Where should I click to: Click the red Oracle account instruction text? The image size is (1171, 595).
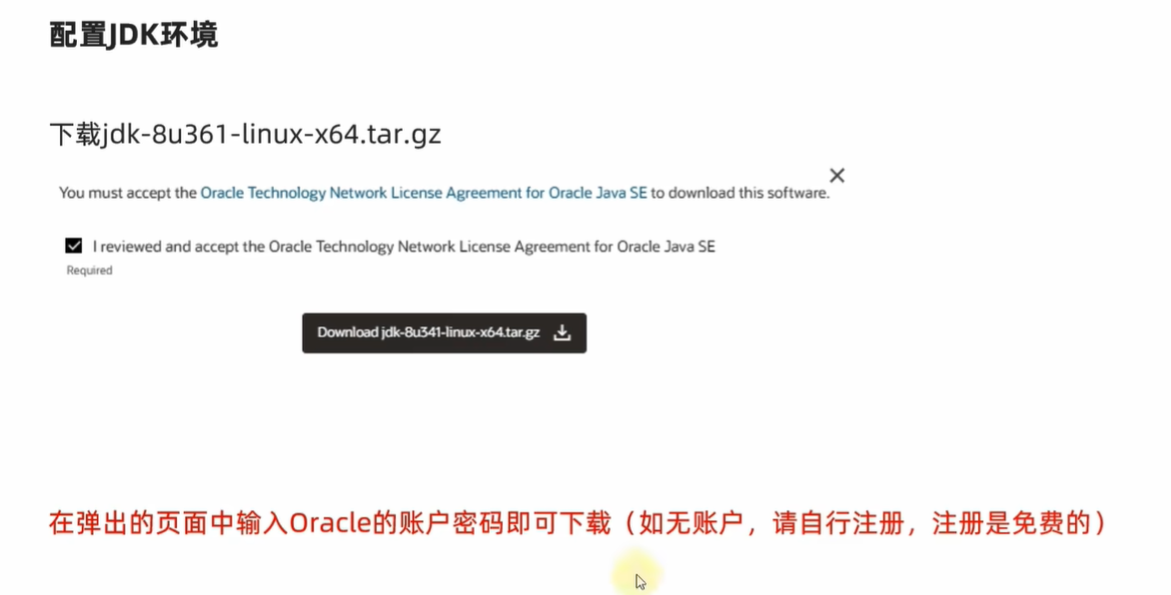579,523
